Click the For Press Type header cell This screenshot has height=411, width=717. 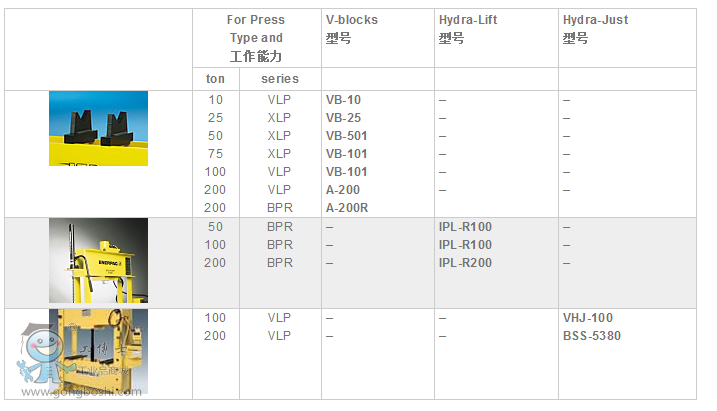(256, 38)
